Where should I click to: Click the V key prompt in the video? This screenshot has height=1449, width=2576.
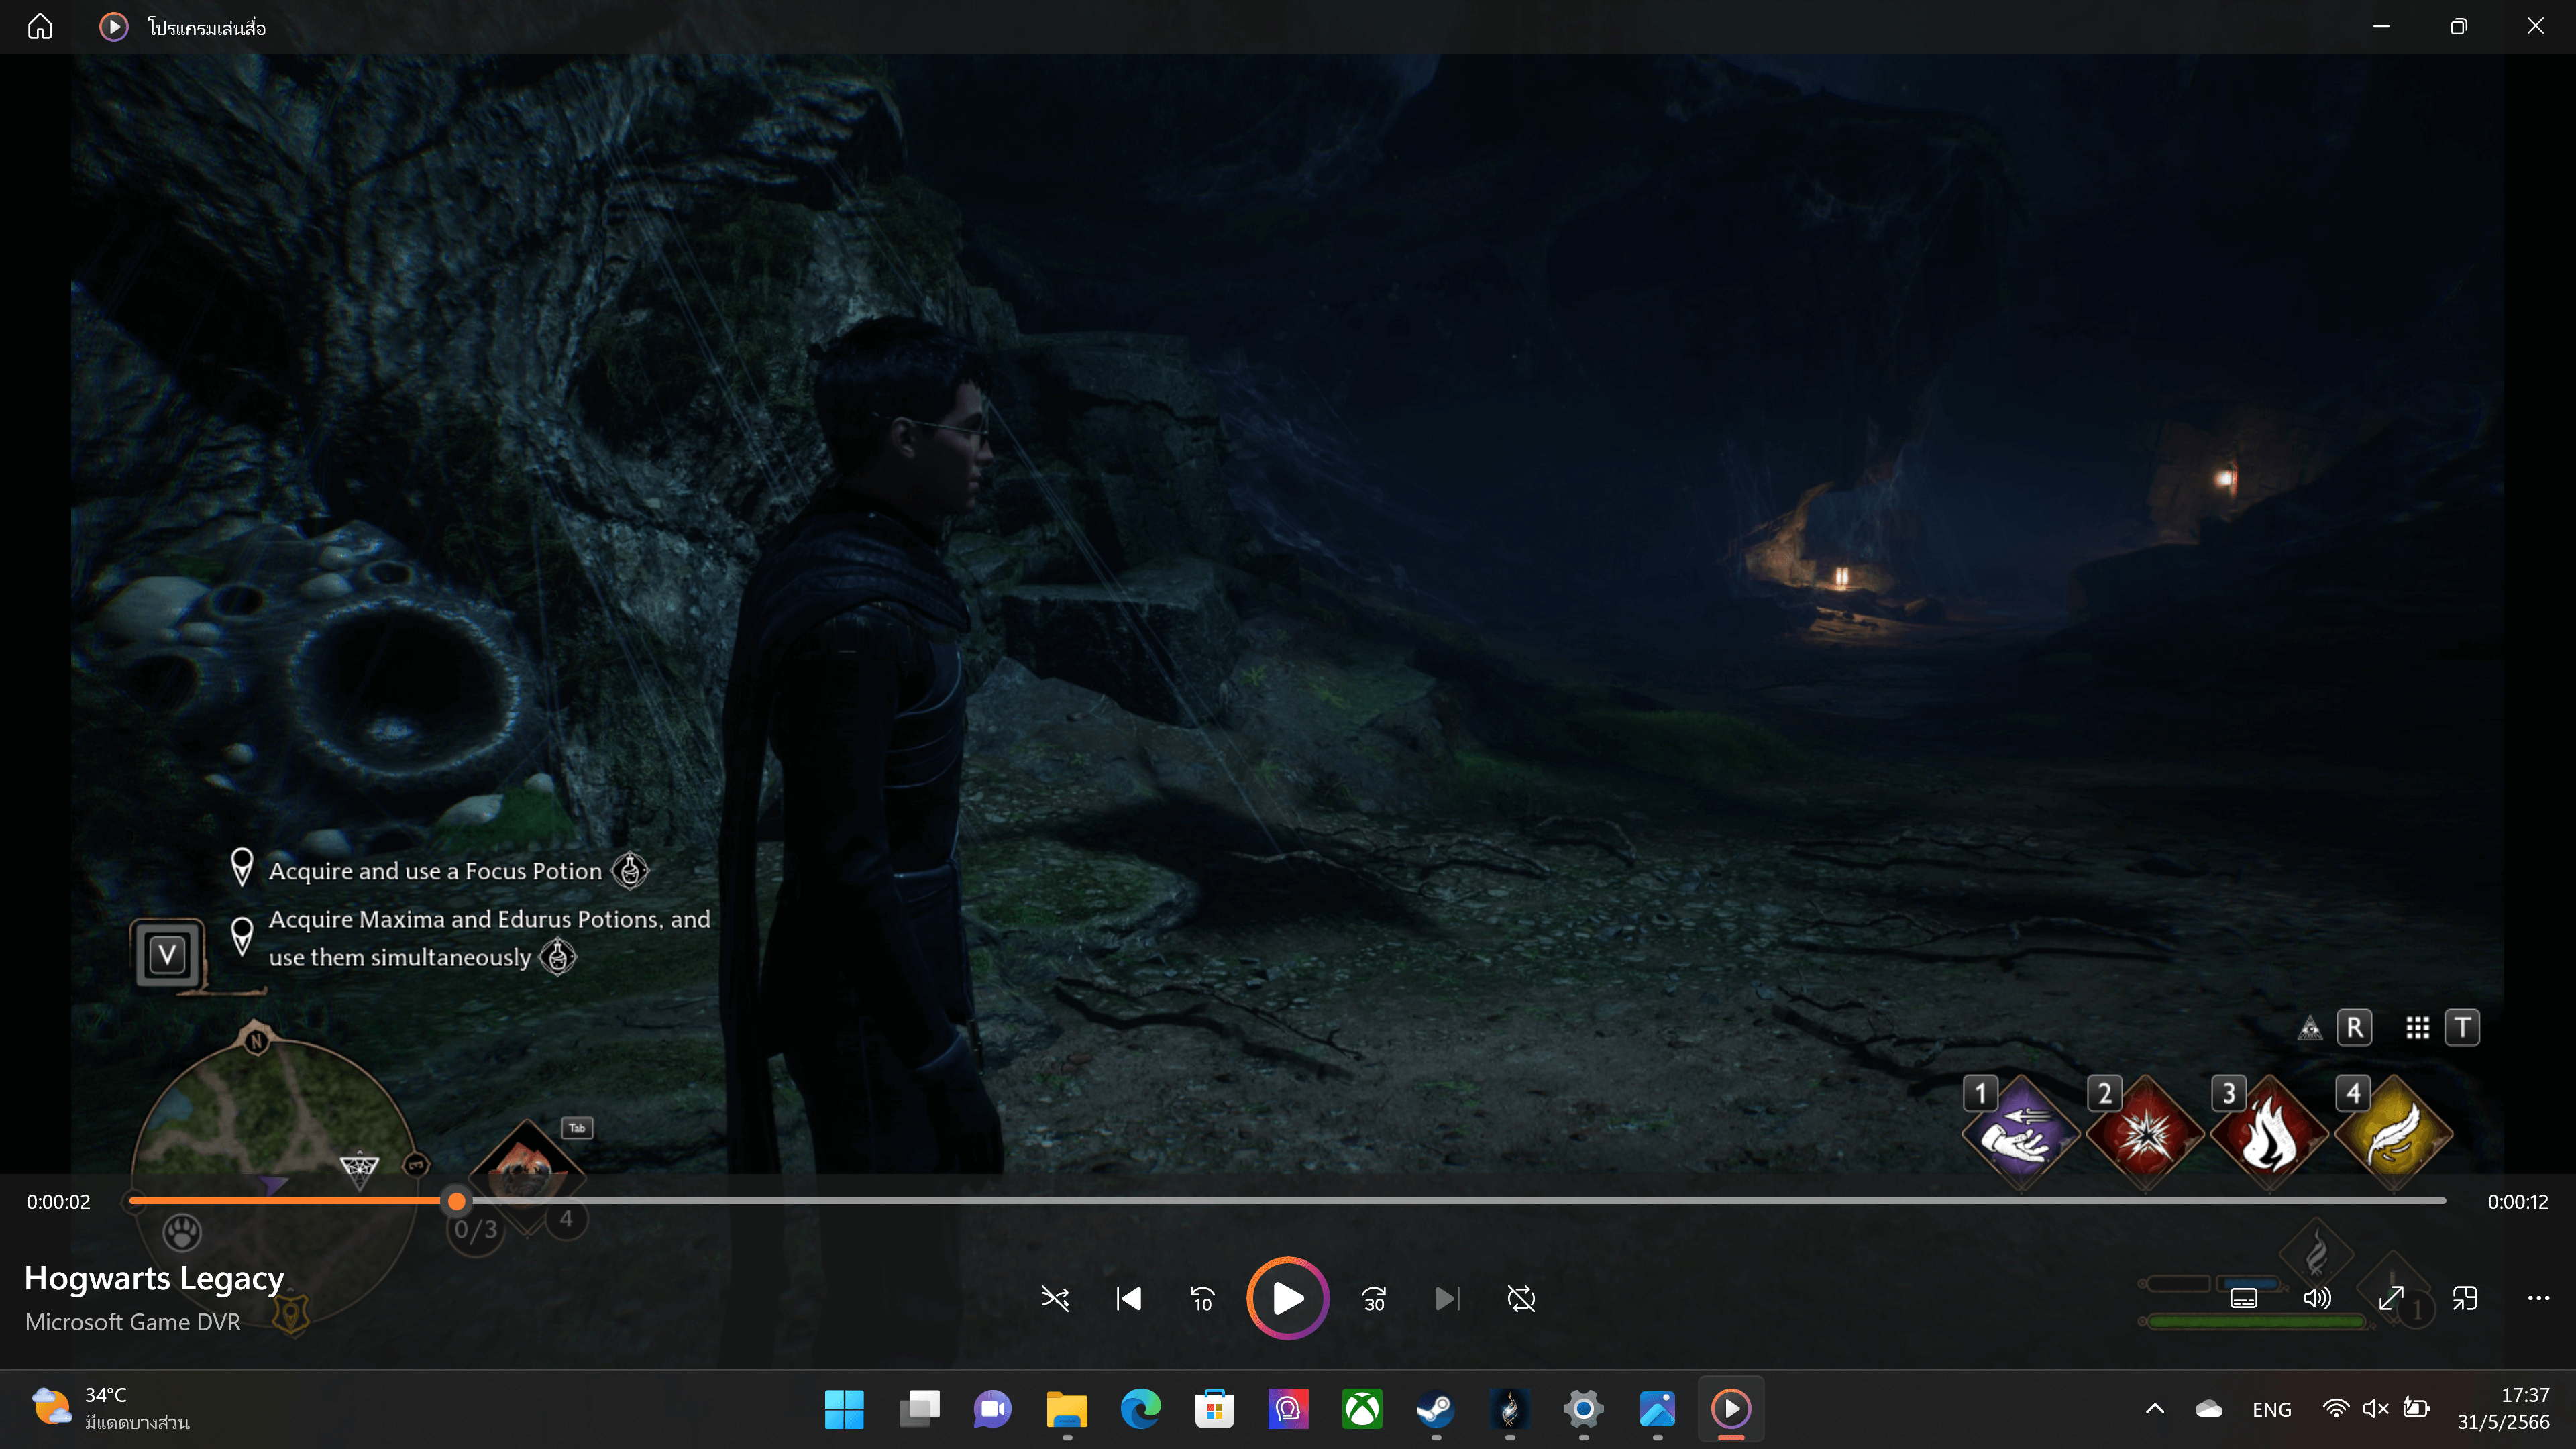click(x=167, y=954)
